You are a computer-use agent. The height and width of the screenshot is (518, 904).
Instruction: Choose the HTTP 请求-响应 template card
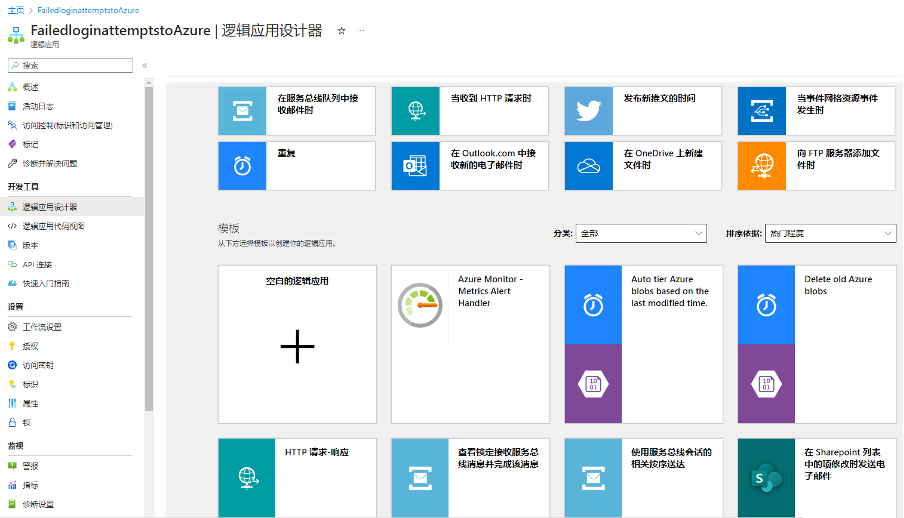coord(297,478)
